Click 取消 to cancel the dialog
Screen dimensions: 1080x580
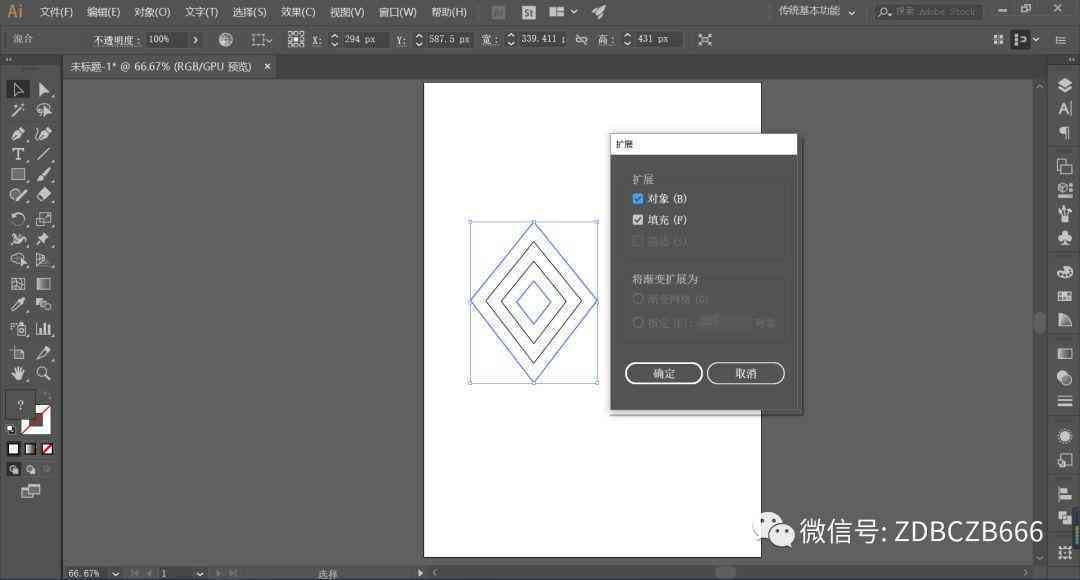(745, 373)
